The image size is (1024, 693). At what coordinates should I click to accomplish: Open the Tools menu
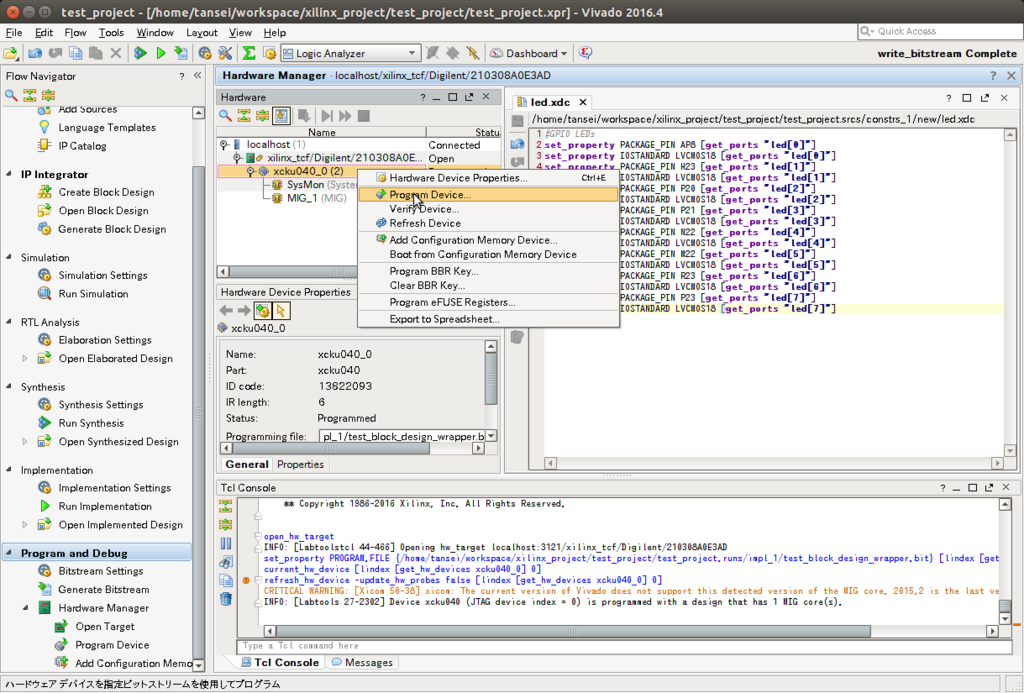pyautogui.click(x=111, y=32)
